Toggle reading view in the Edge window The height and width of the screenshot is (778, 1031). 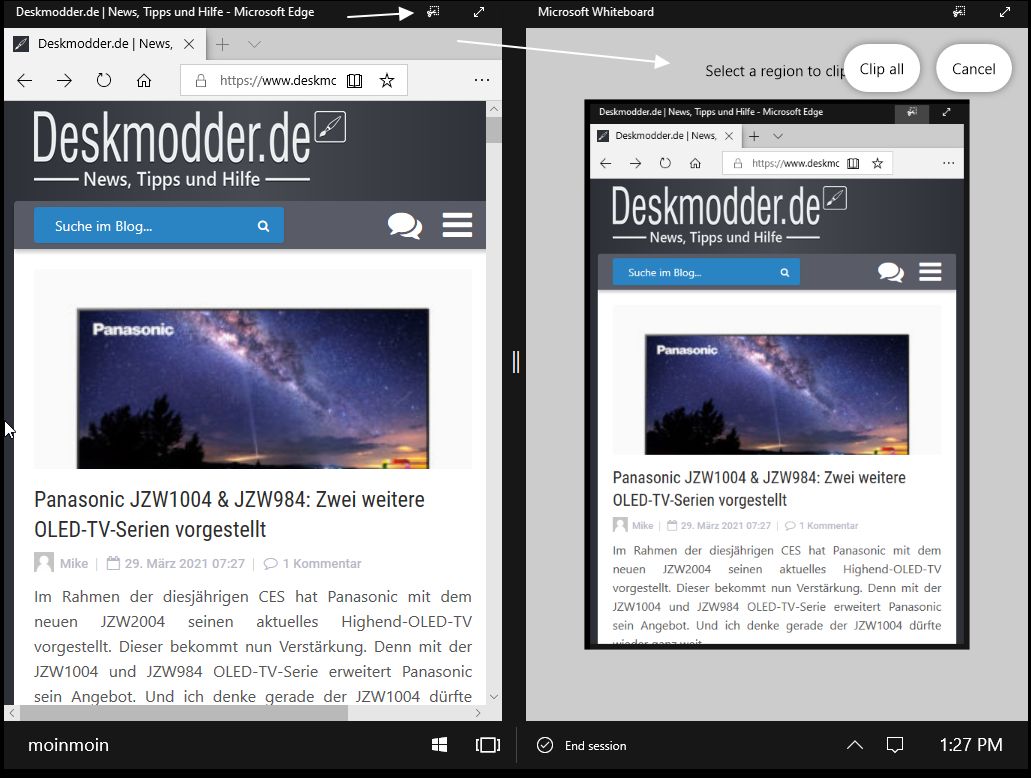(354, 80)
